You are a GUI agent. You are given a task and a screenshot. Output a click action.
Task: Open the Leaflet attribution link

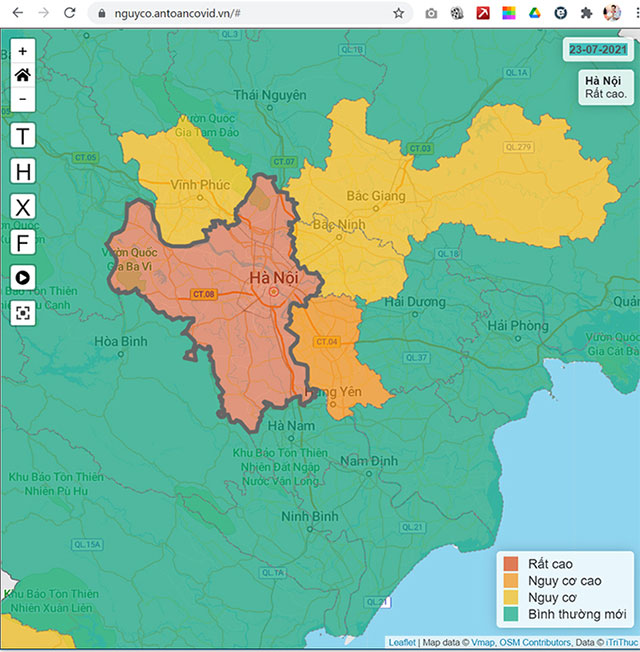click(402, 642)
